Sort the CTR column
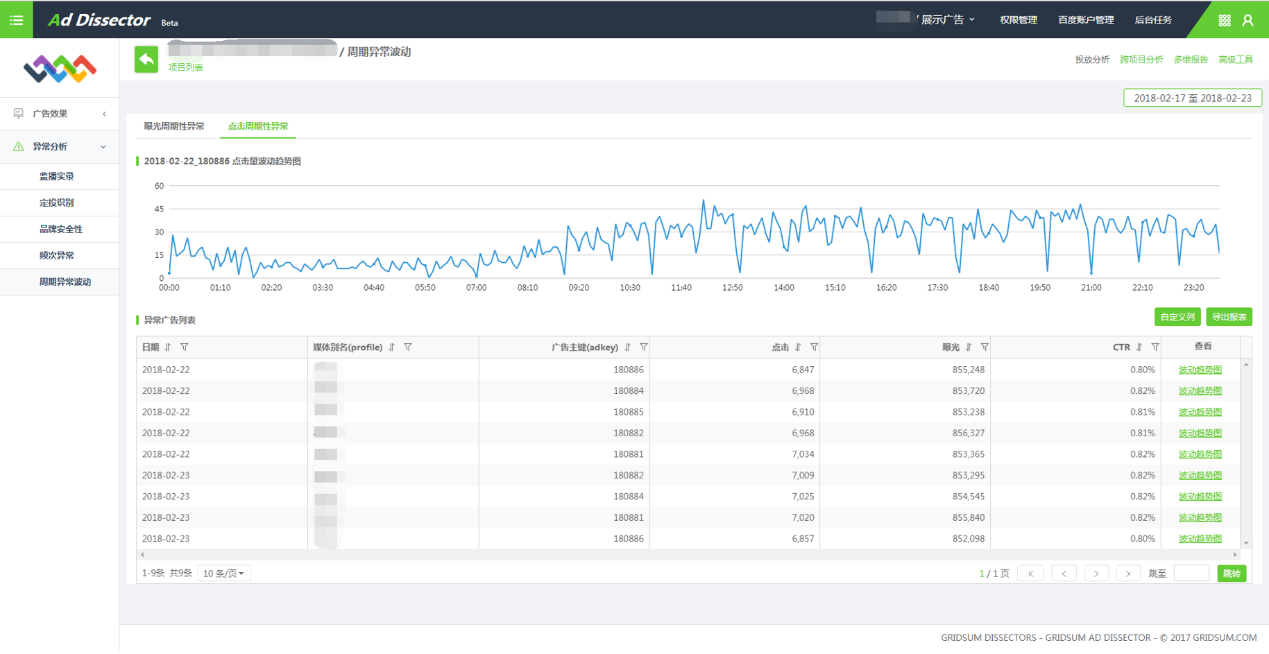Viewport: 1269px width, 654px height. tap(1139, 347)
